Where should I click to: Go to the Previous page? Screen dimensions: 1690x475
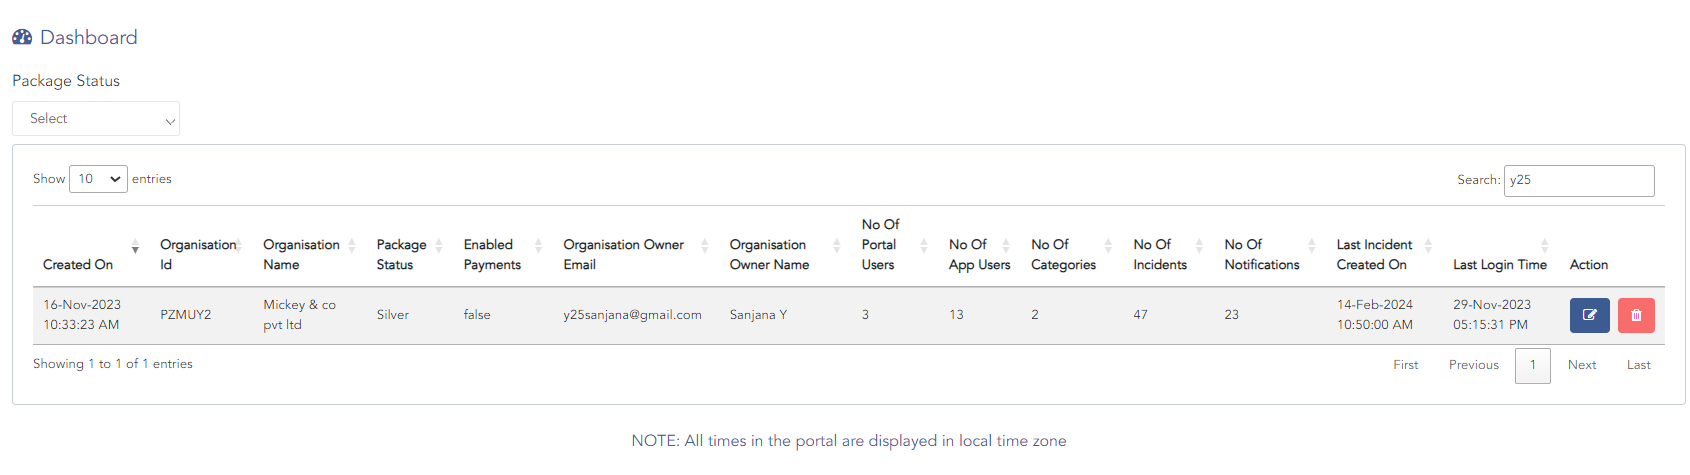1473,365
